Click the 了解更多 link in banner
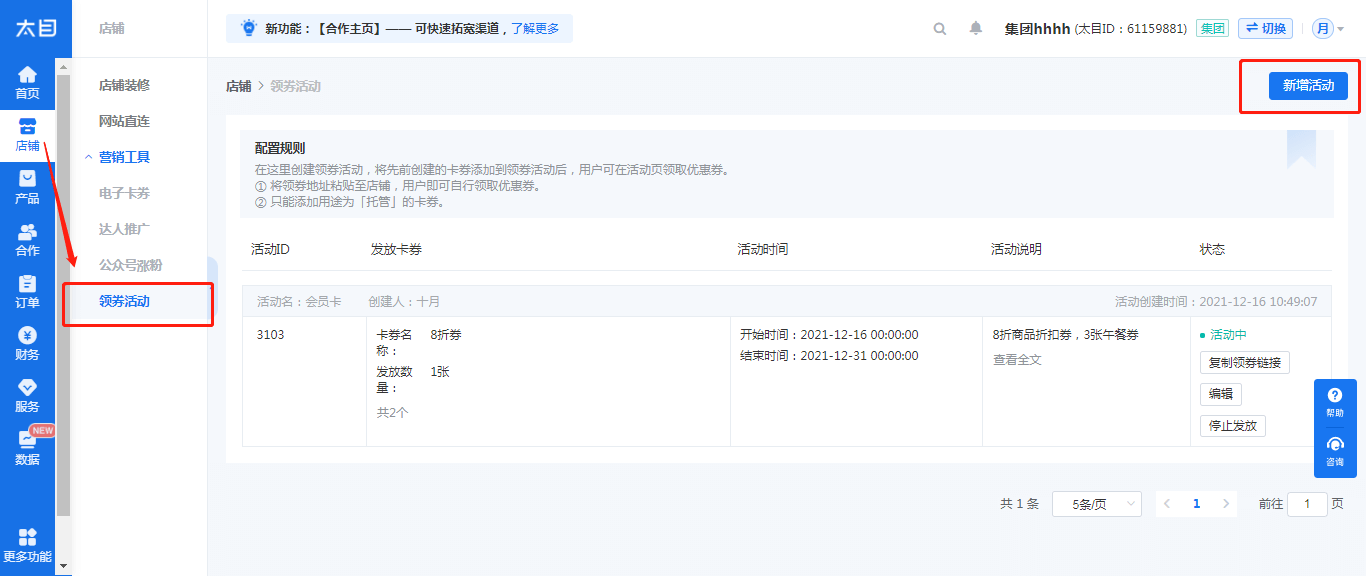 [x=535, y=29]
